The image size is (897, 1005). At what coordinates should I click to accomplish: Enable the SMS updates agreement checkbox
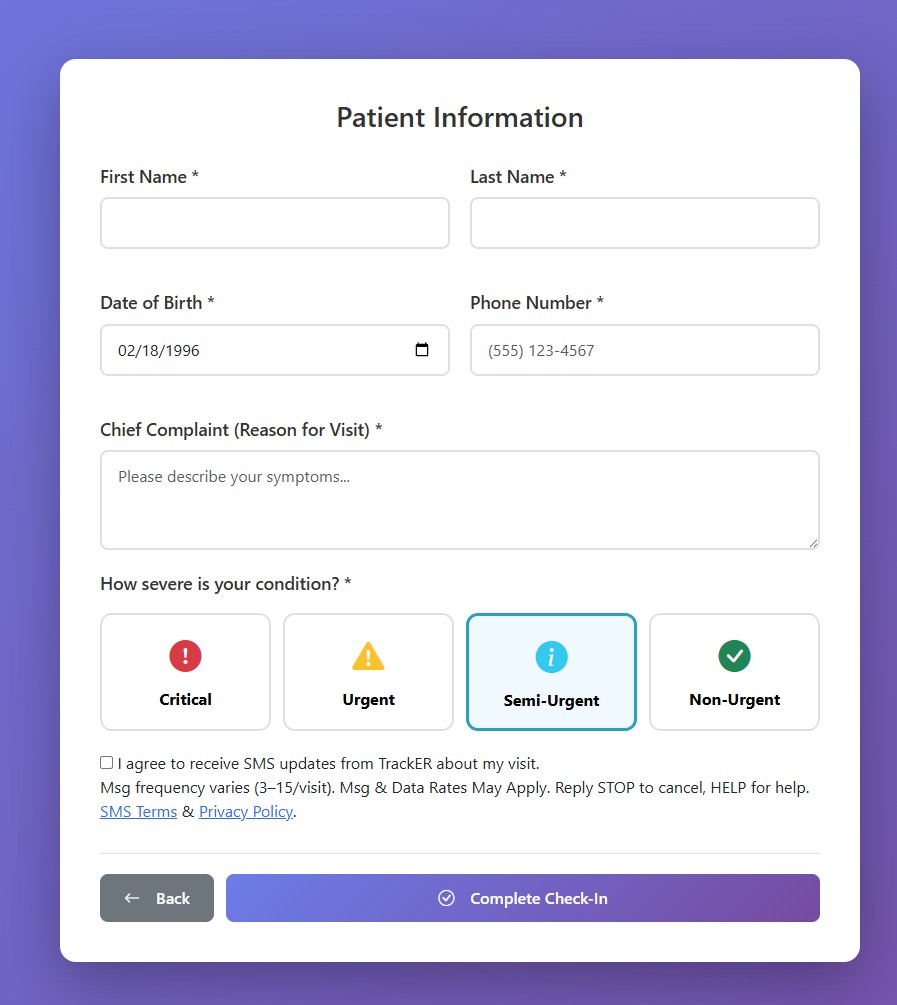coord(106,762)
